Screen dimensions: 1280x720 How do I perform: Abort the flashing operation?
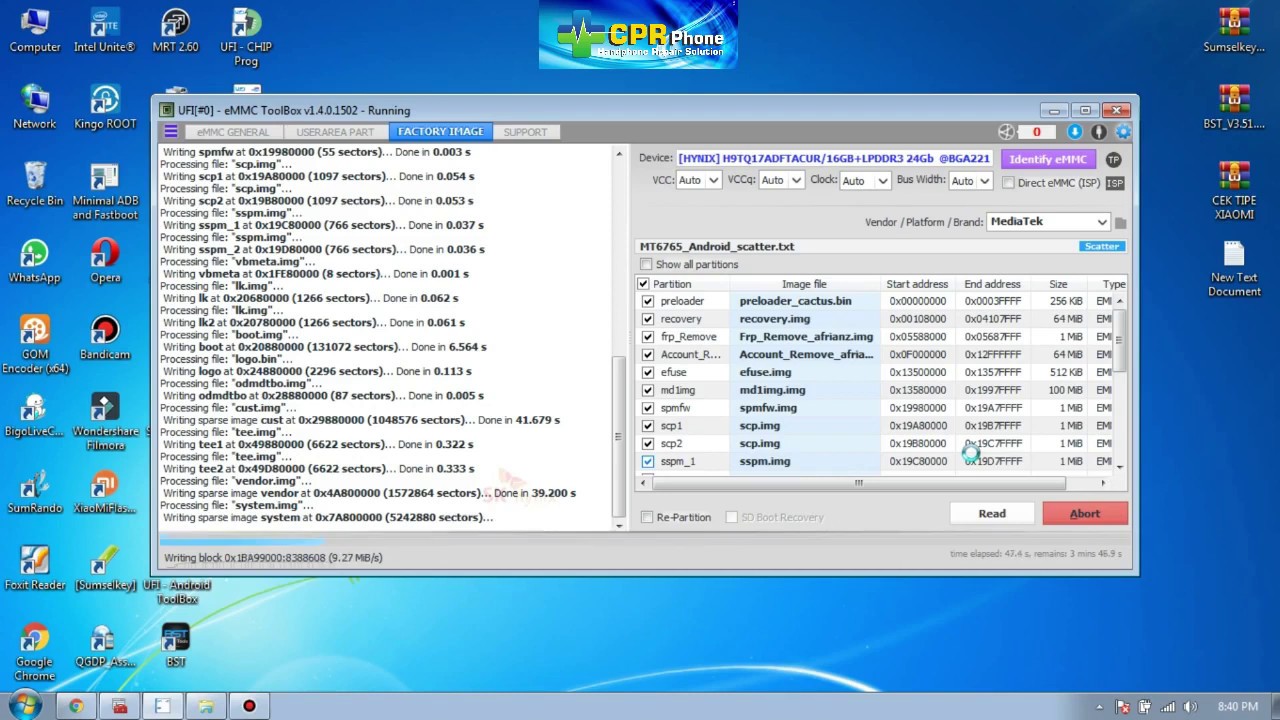[1085, 514]
